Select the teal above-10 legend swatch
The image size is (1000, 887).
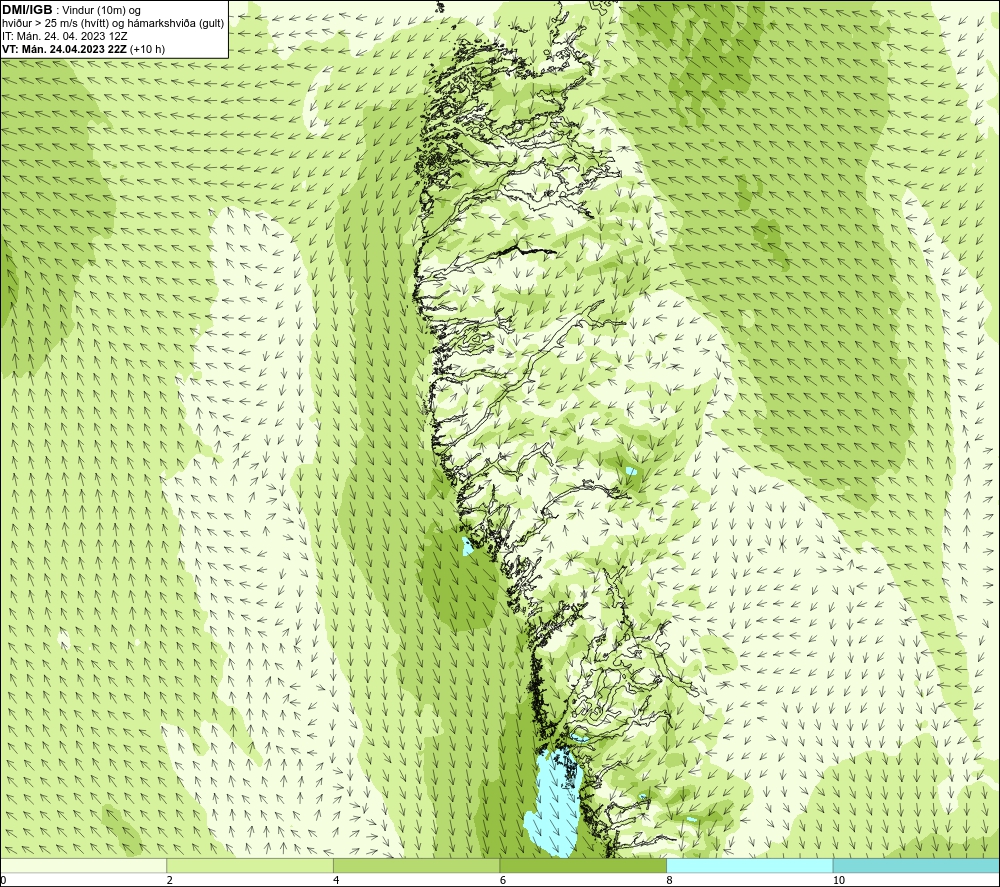coord(916,865)
